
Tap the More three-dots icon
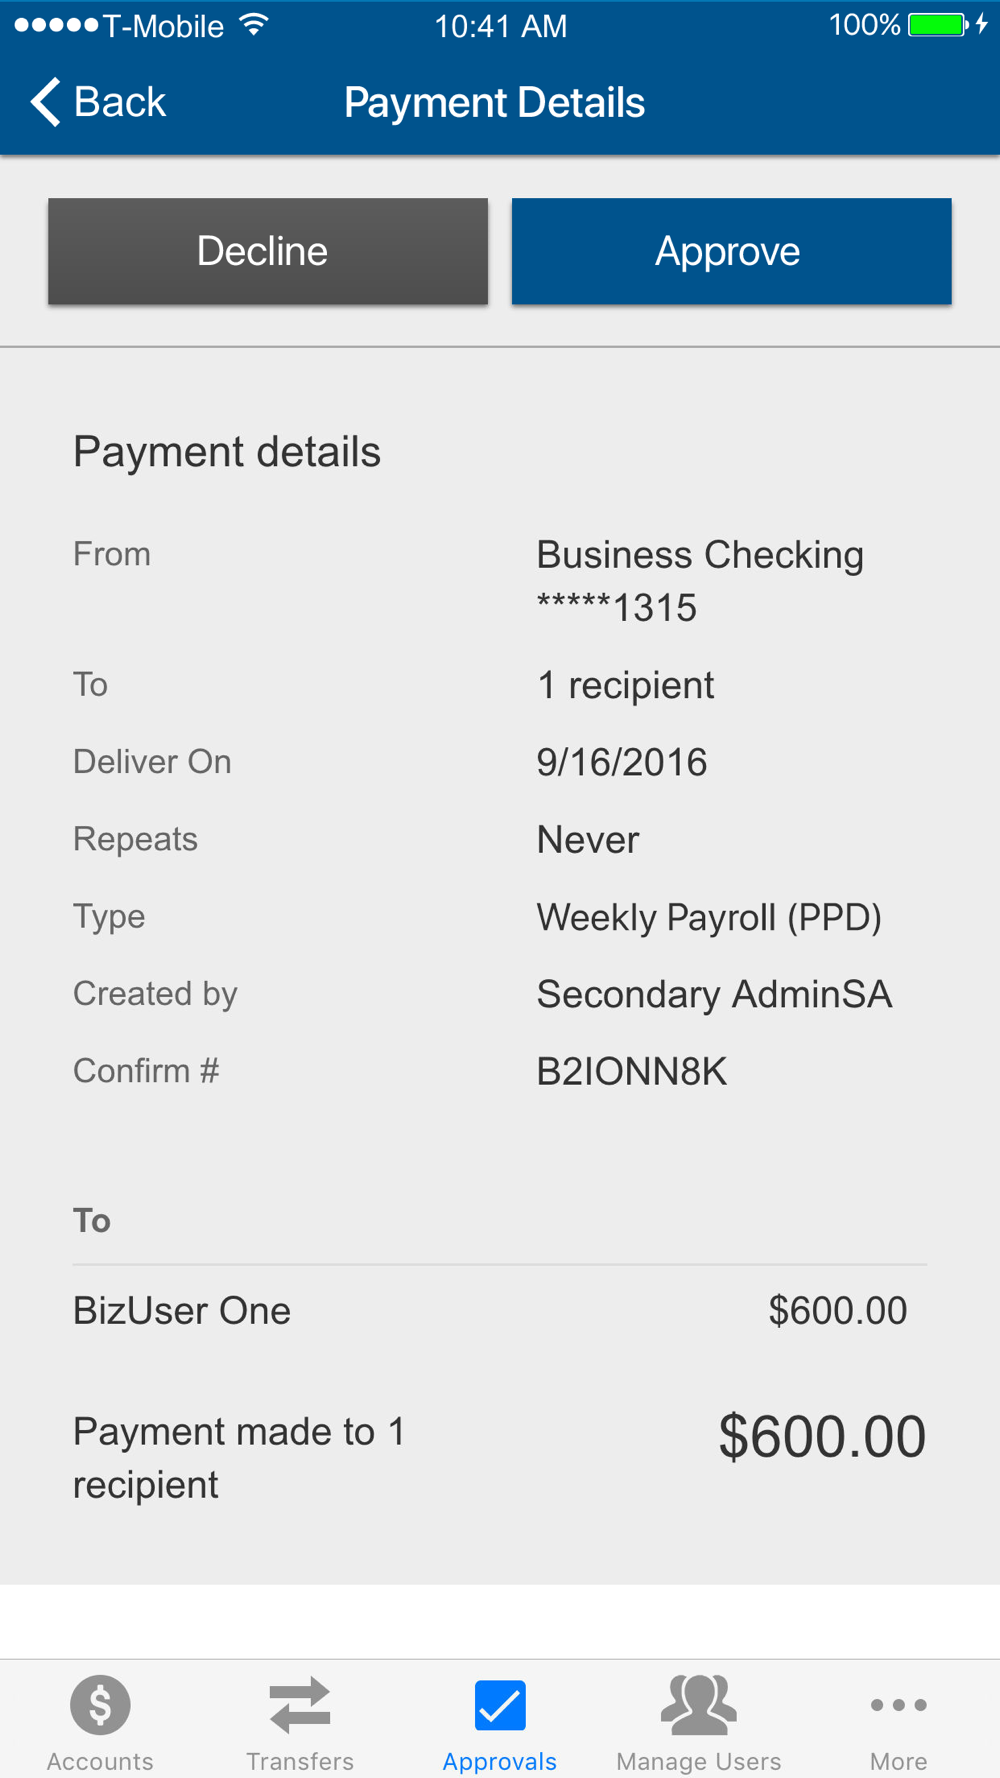(x=898, y=1704)
